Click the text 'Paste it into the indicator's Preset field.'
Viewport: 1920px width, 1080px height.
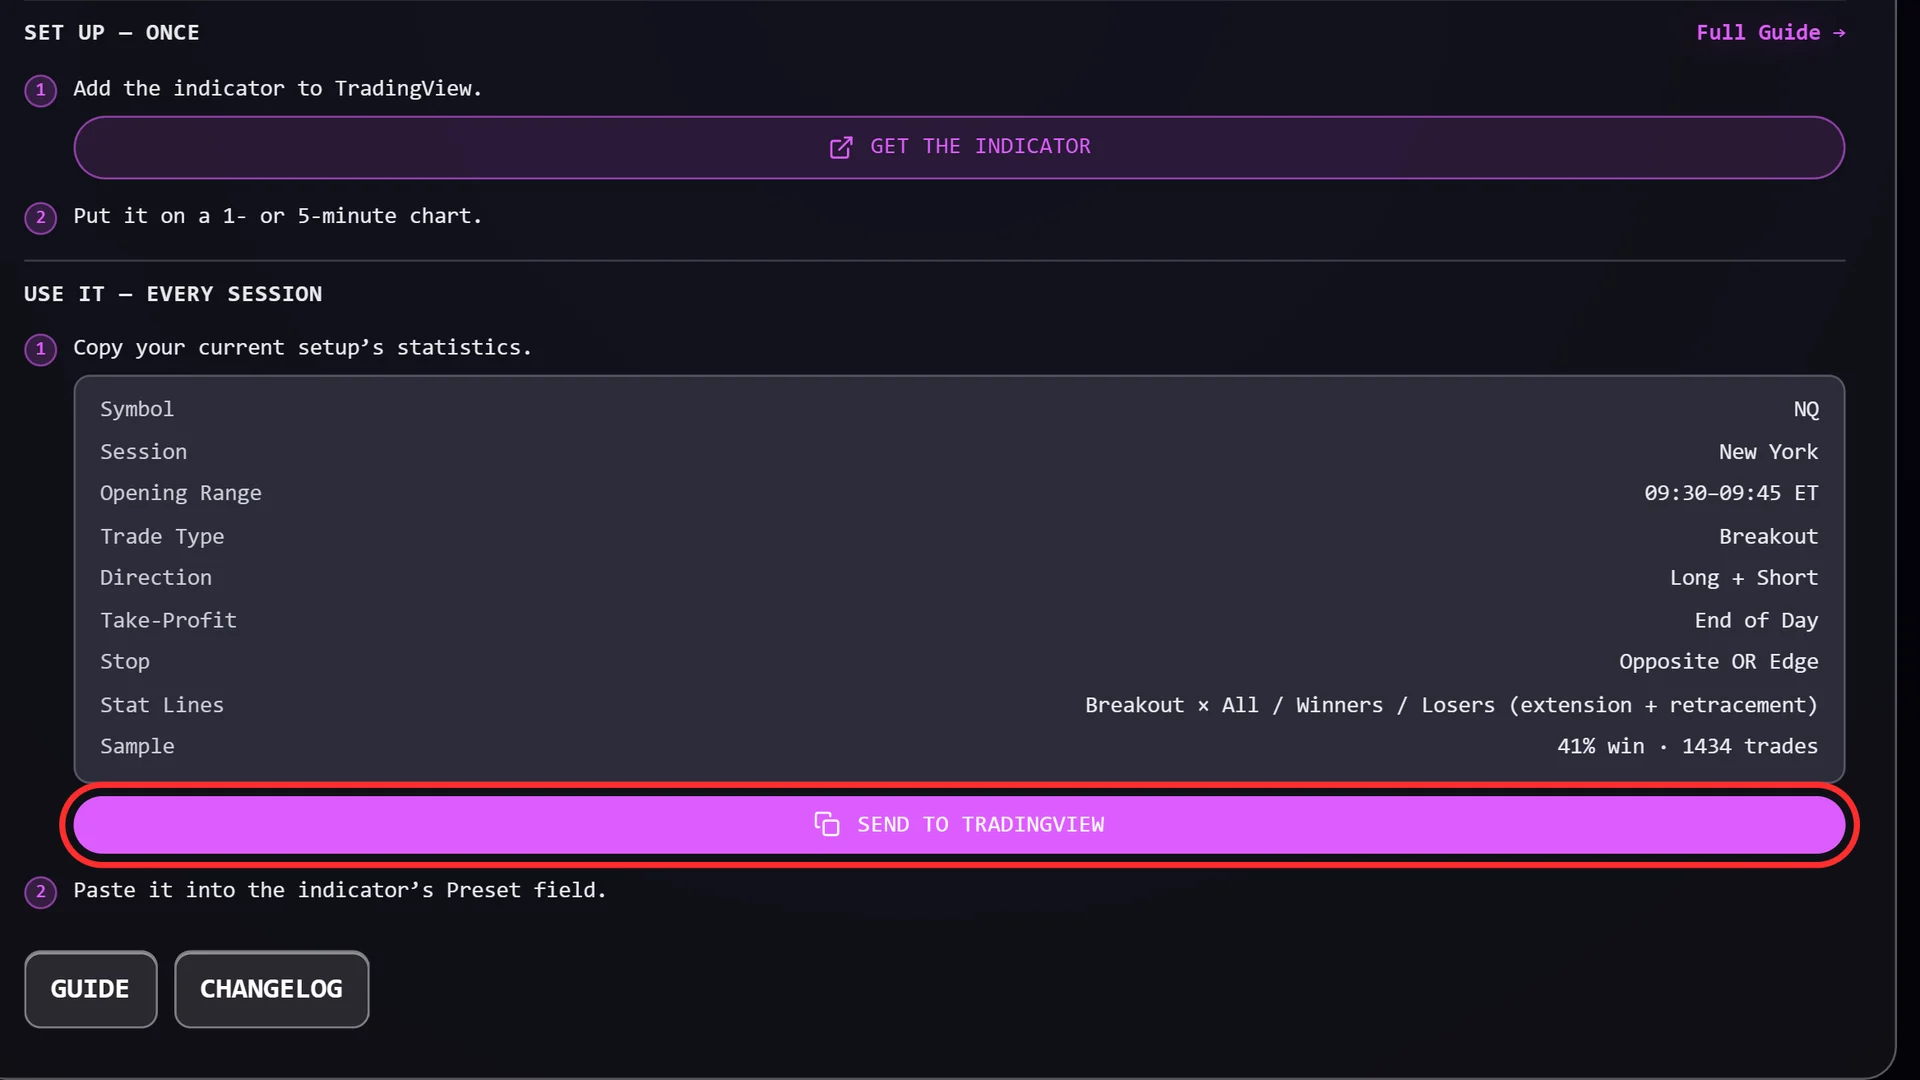tap(340, 890)
